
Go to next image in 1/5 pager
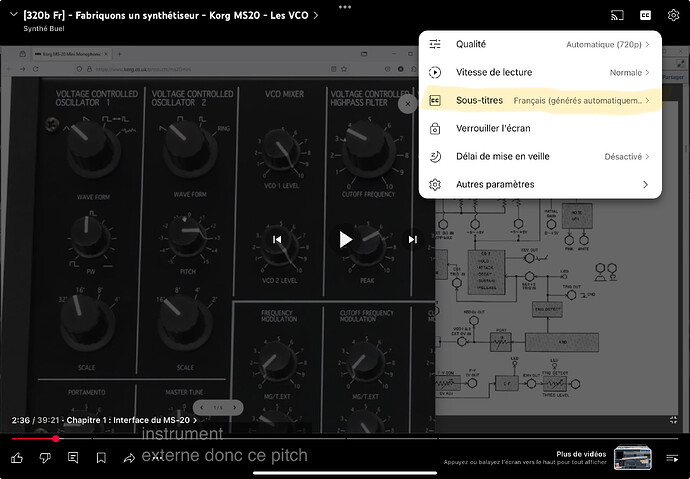(x=235, y=408)
